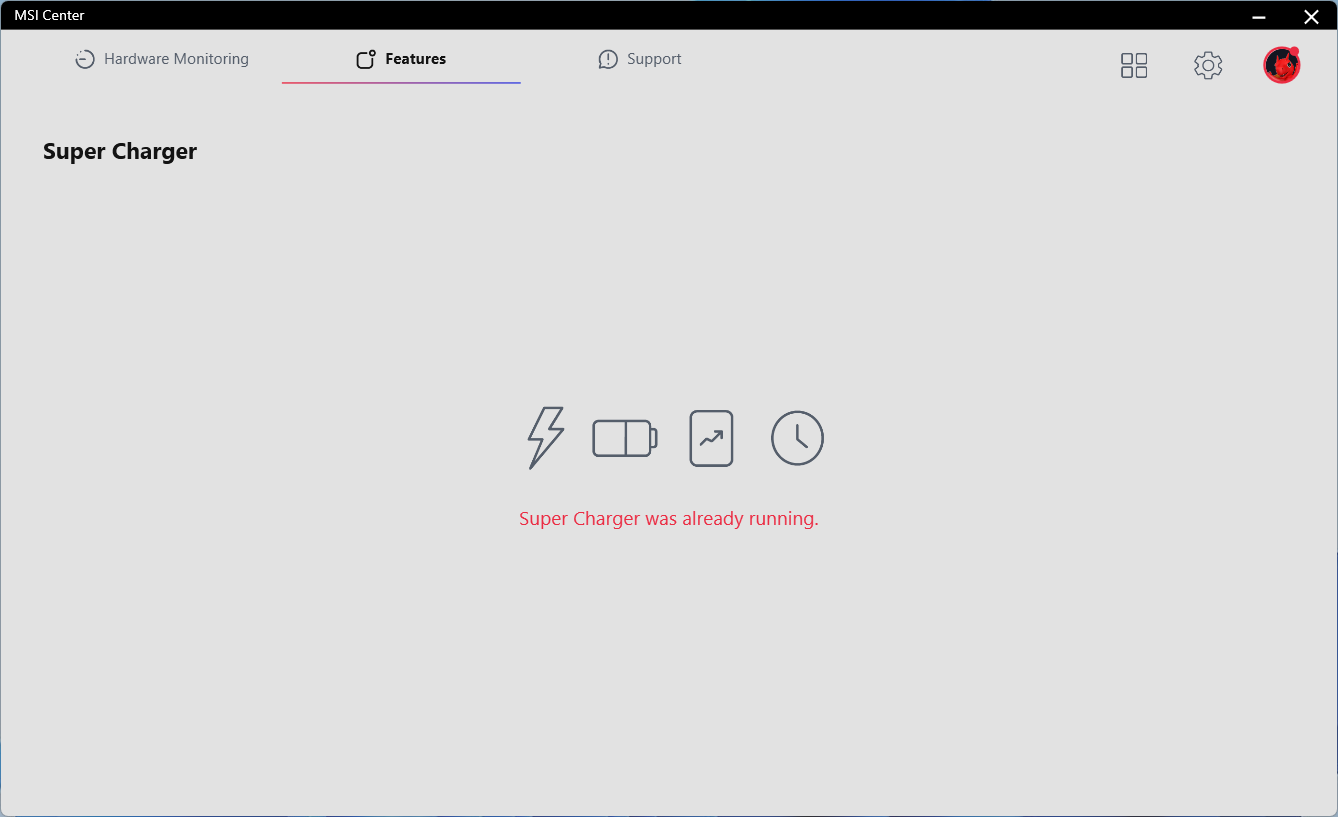
Task: Click the lightning bolt charger icon
Action: point(546,438)
